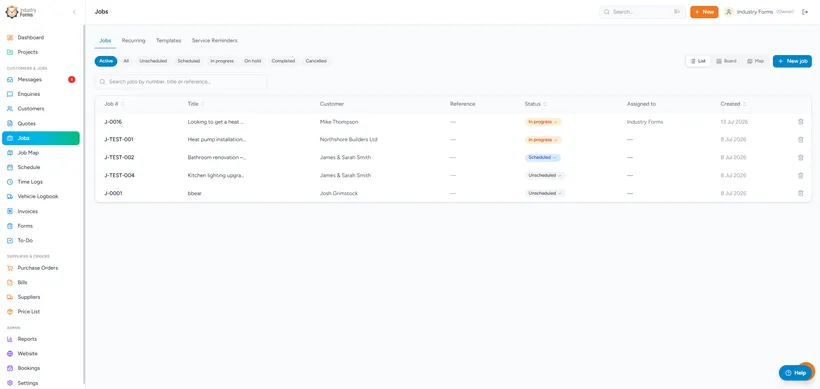Open the Projects sidebar icon
This screenshot has height=389, width=820.
pyautogui.click(x=10, y=52)
